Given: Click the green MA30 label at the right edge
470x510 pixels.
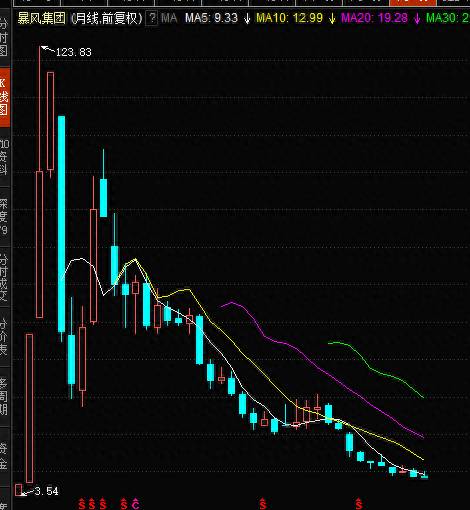Looking at the screenshot, I should tap(447, 18).
